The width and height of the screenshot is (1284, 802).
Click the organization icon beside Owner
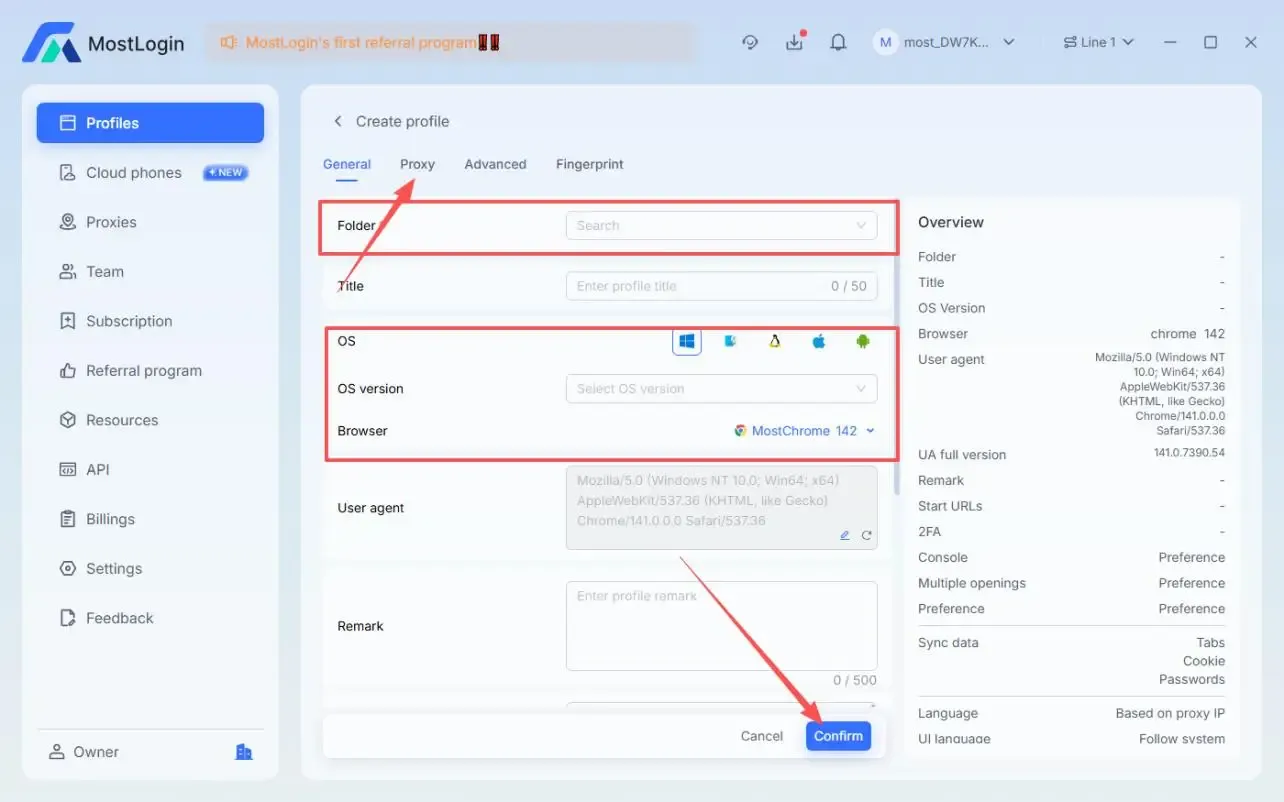[243, 752]
